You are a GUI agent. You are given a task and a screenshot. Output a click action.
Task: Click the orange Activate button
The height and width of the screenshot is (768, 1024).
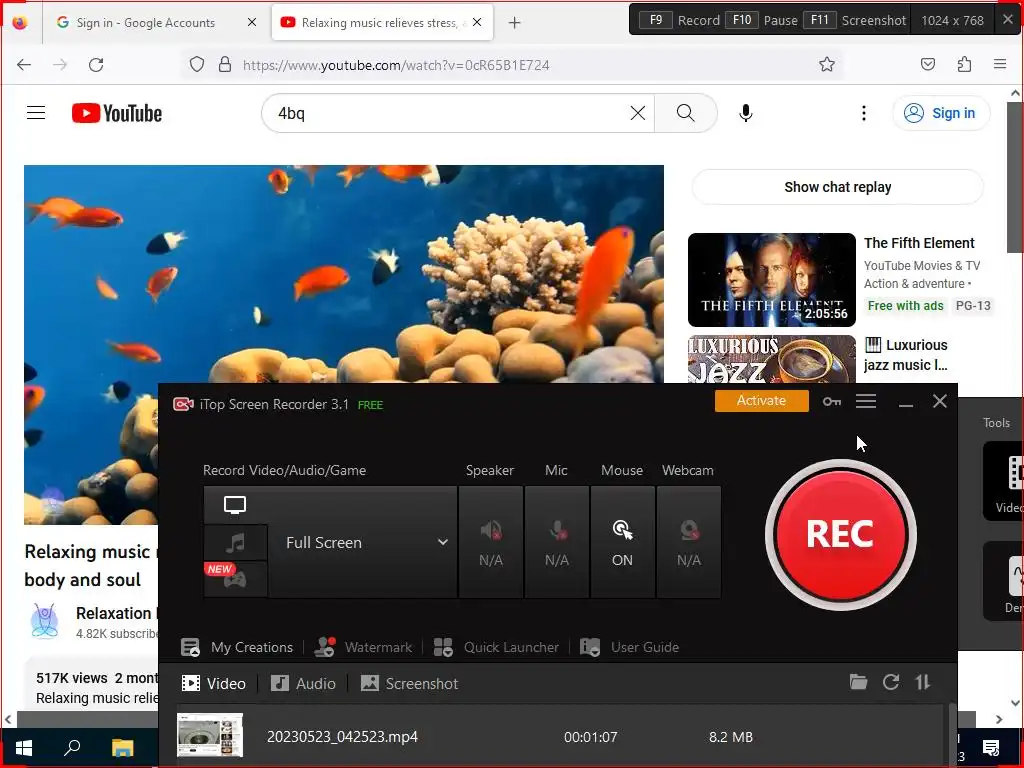click(x=761, y=400)
